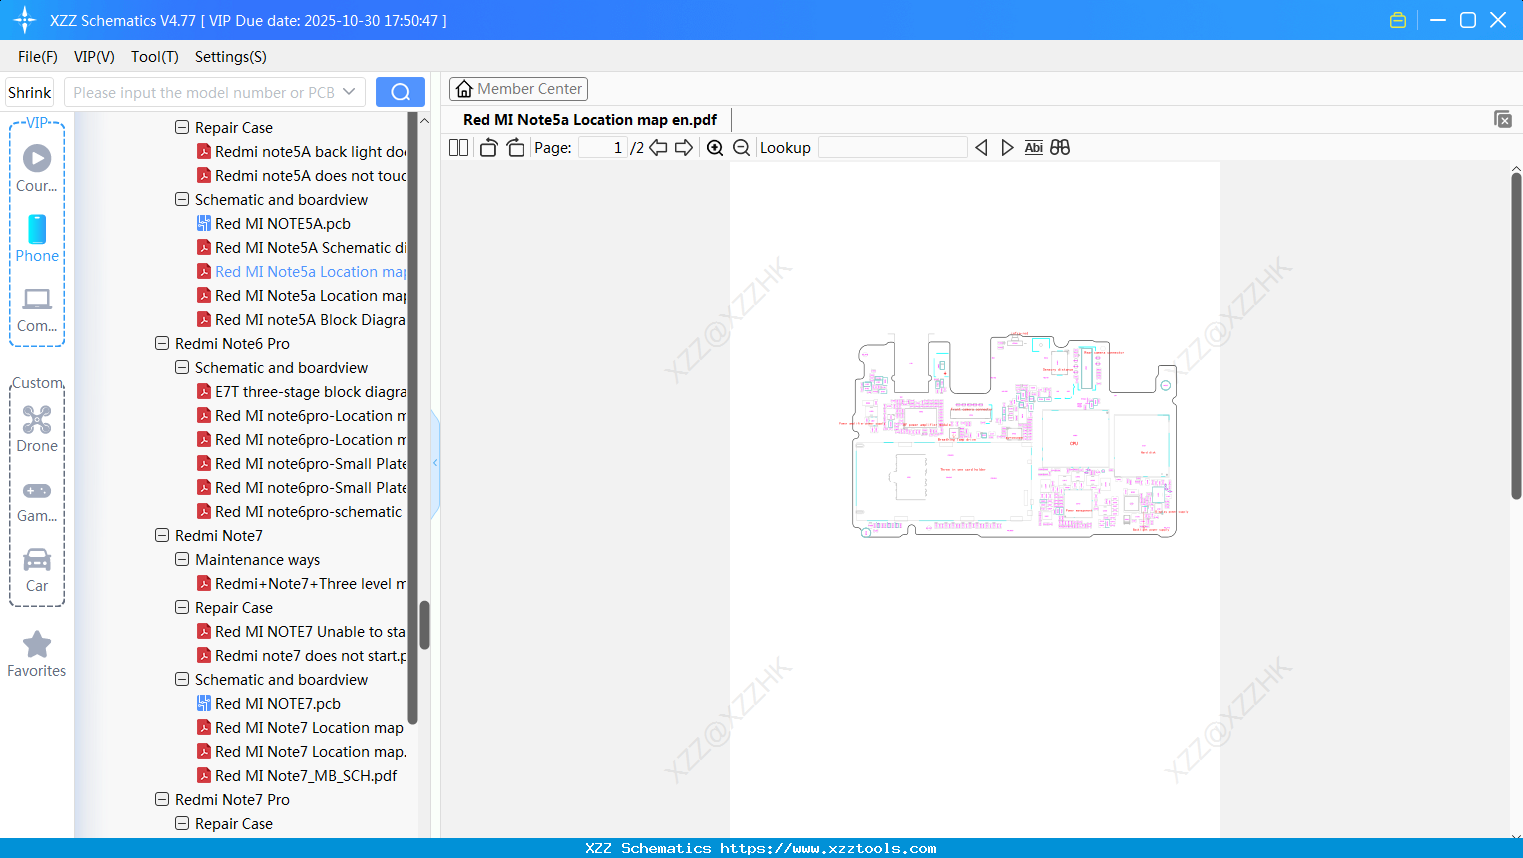Click the motherboard diagram in the PDF page
The height and width of the screenshot is (858, 1523).
(1014, 435)
